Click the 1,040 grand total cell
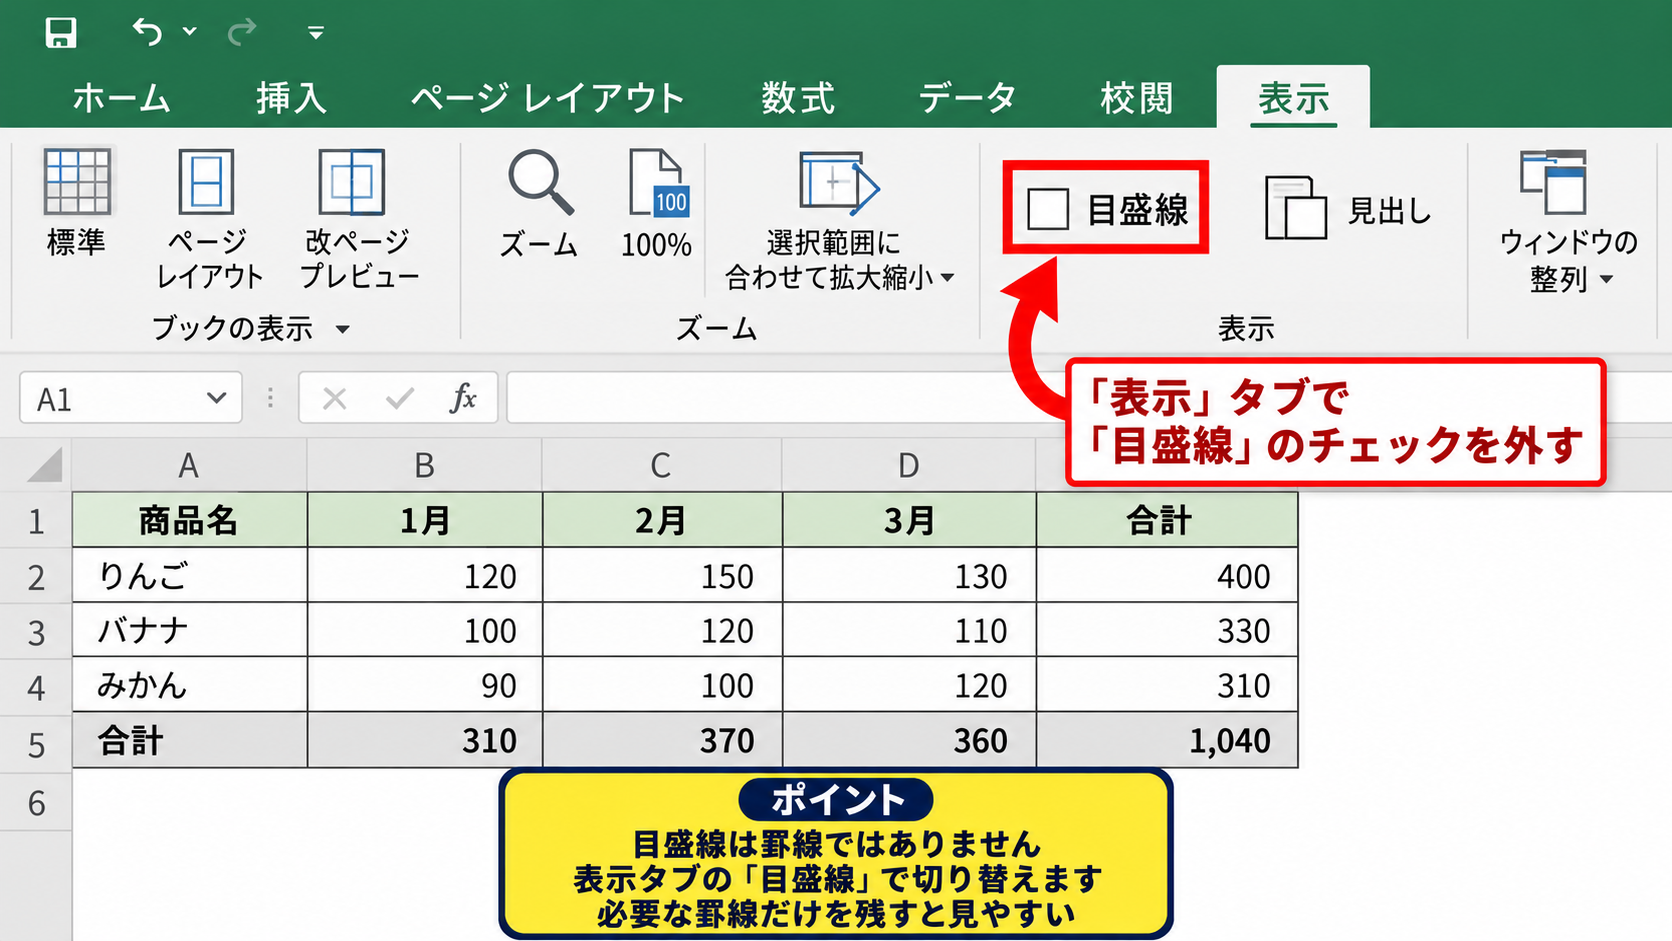Viewport: 1672px width, 941px height. point(1167,741)
